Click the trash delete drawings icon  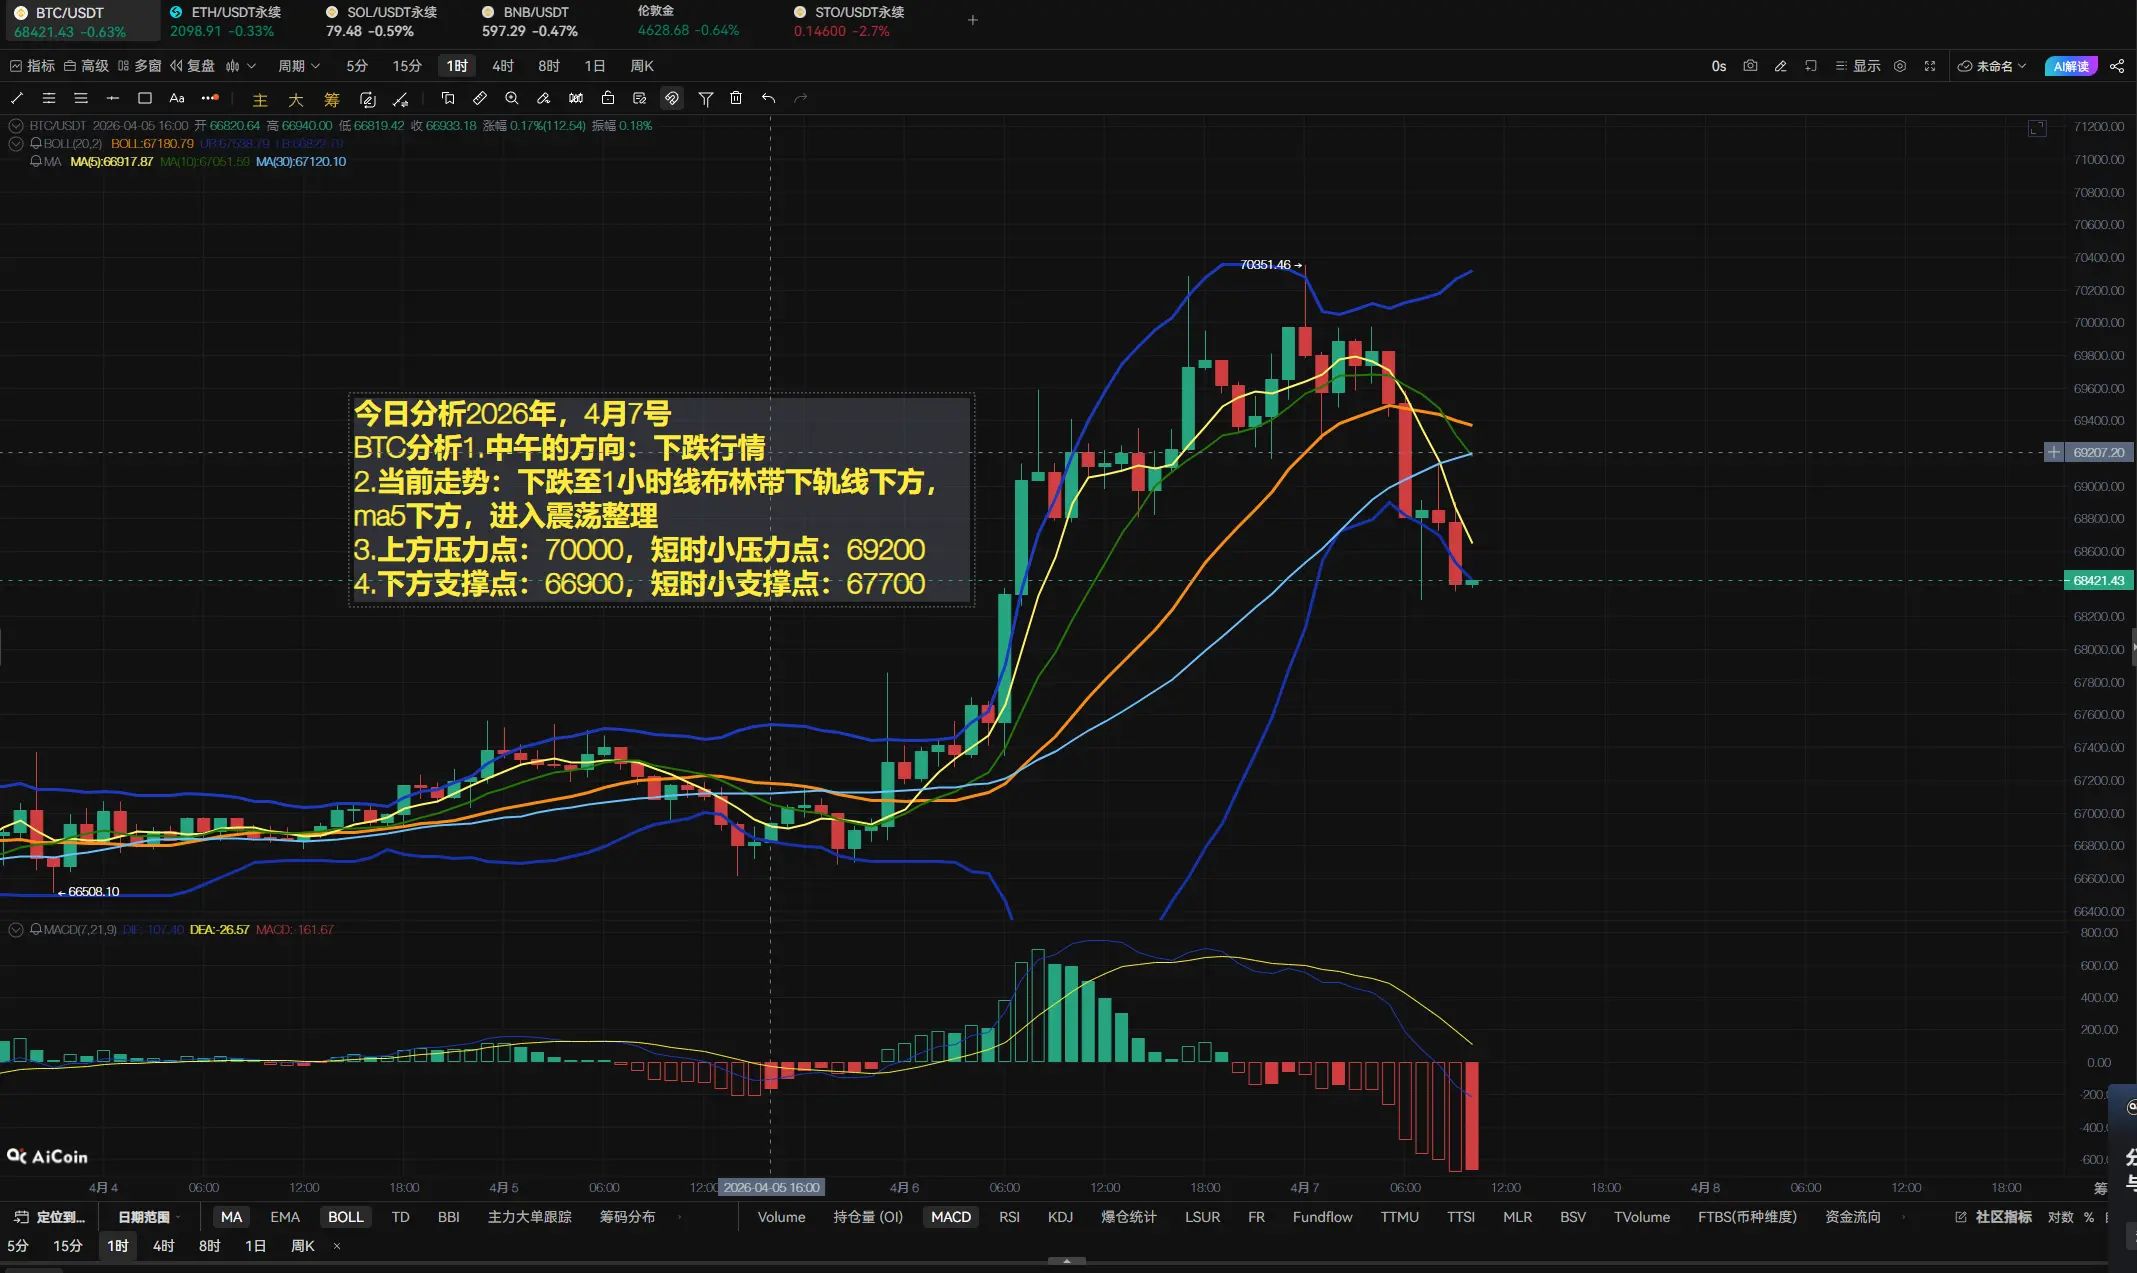tap(736, 98)
